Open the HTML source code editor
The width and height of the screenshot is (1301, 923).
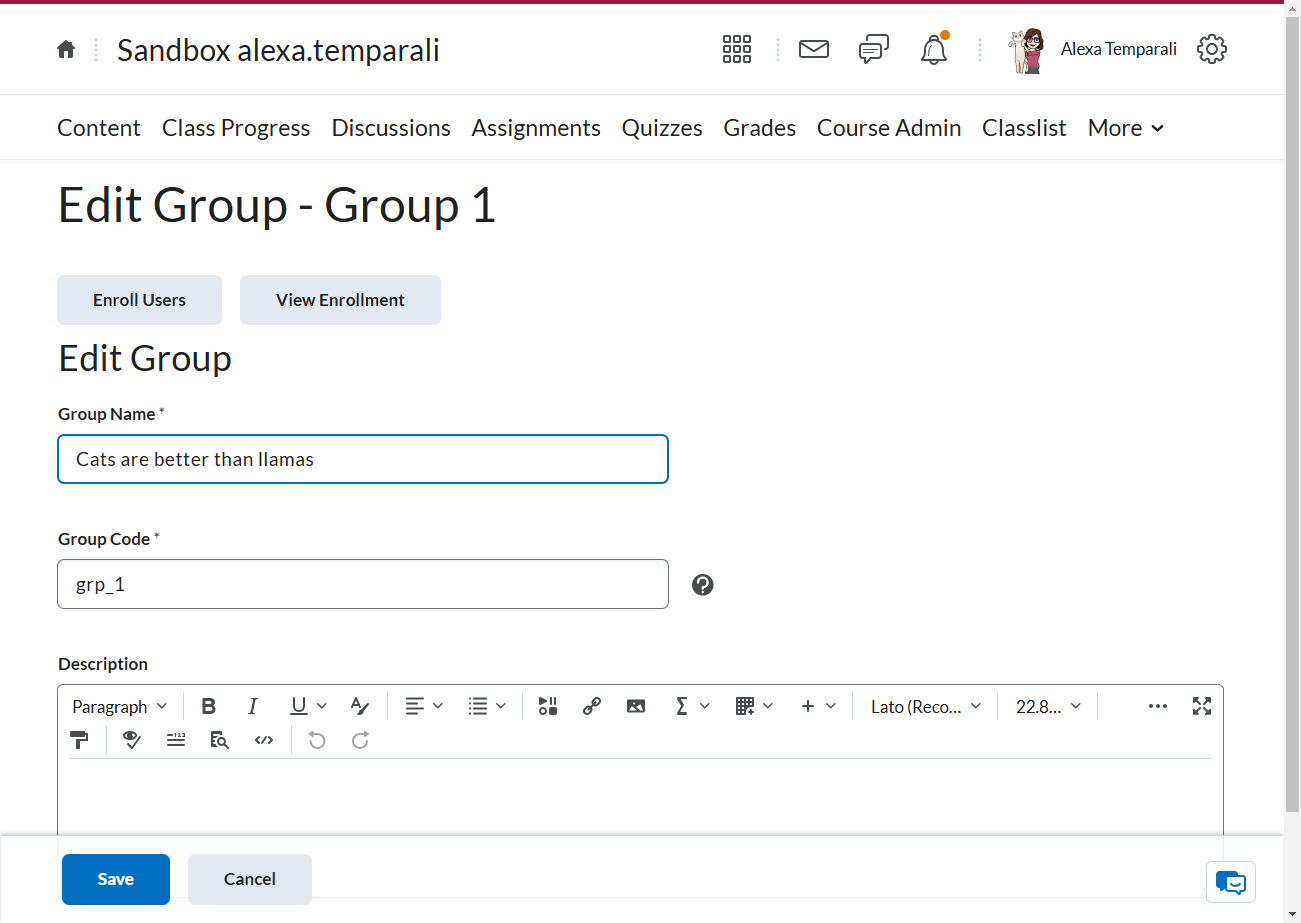coord(264,740)
